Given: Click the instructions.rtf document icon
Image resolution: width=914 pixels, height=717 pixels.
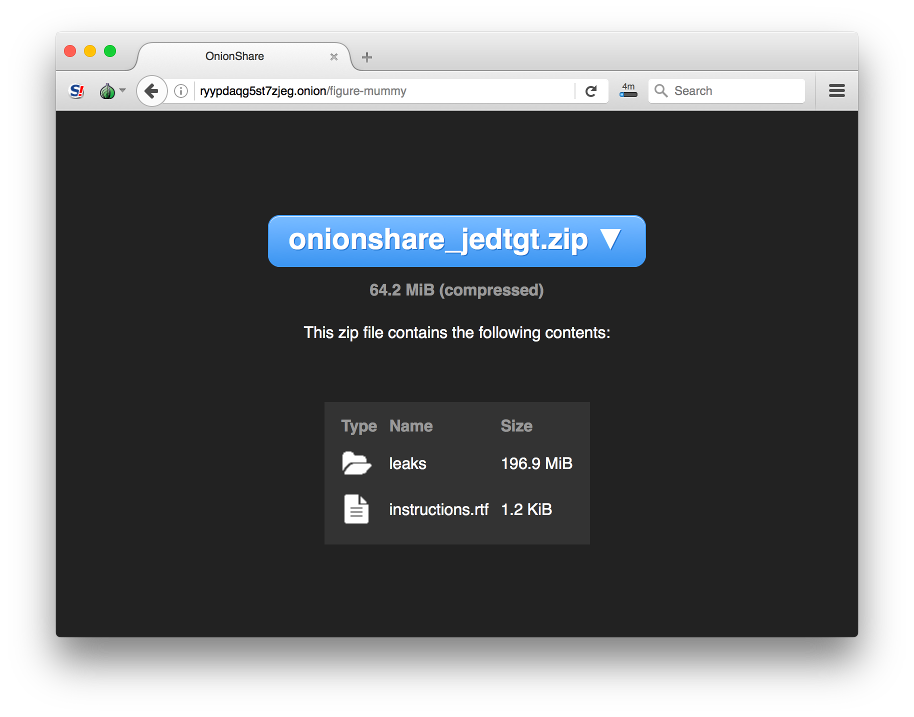Looking at the screenshot, I should [x=356, y=509].
